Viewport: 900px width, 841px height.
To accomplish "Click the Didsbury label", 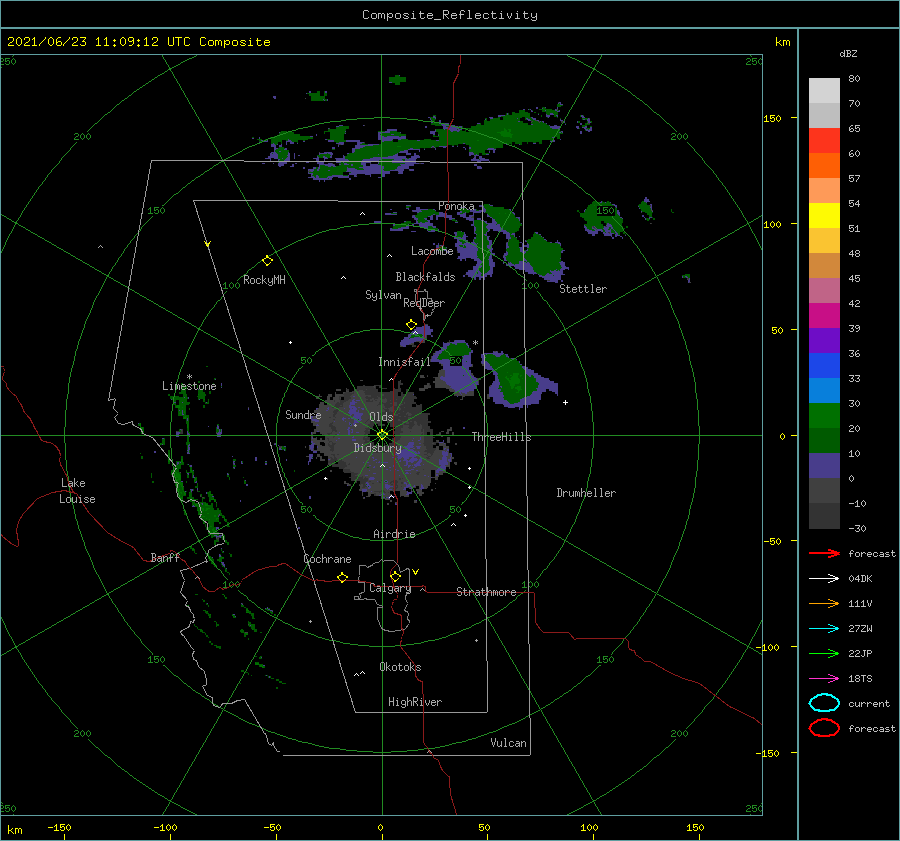I will (x=377, y=448).
